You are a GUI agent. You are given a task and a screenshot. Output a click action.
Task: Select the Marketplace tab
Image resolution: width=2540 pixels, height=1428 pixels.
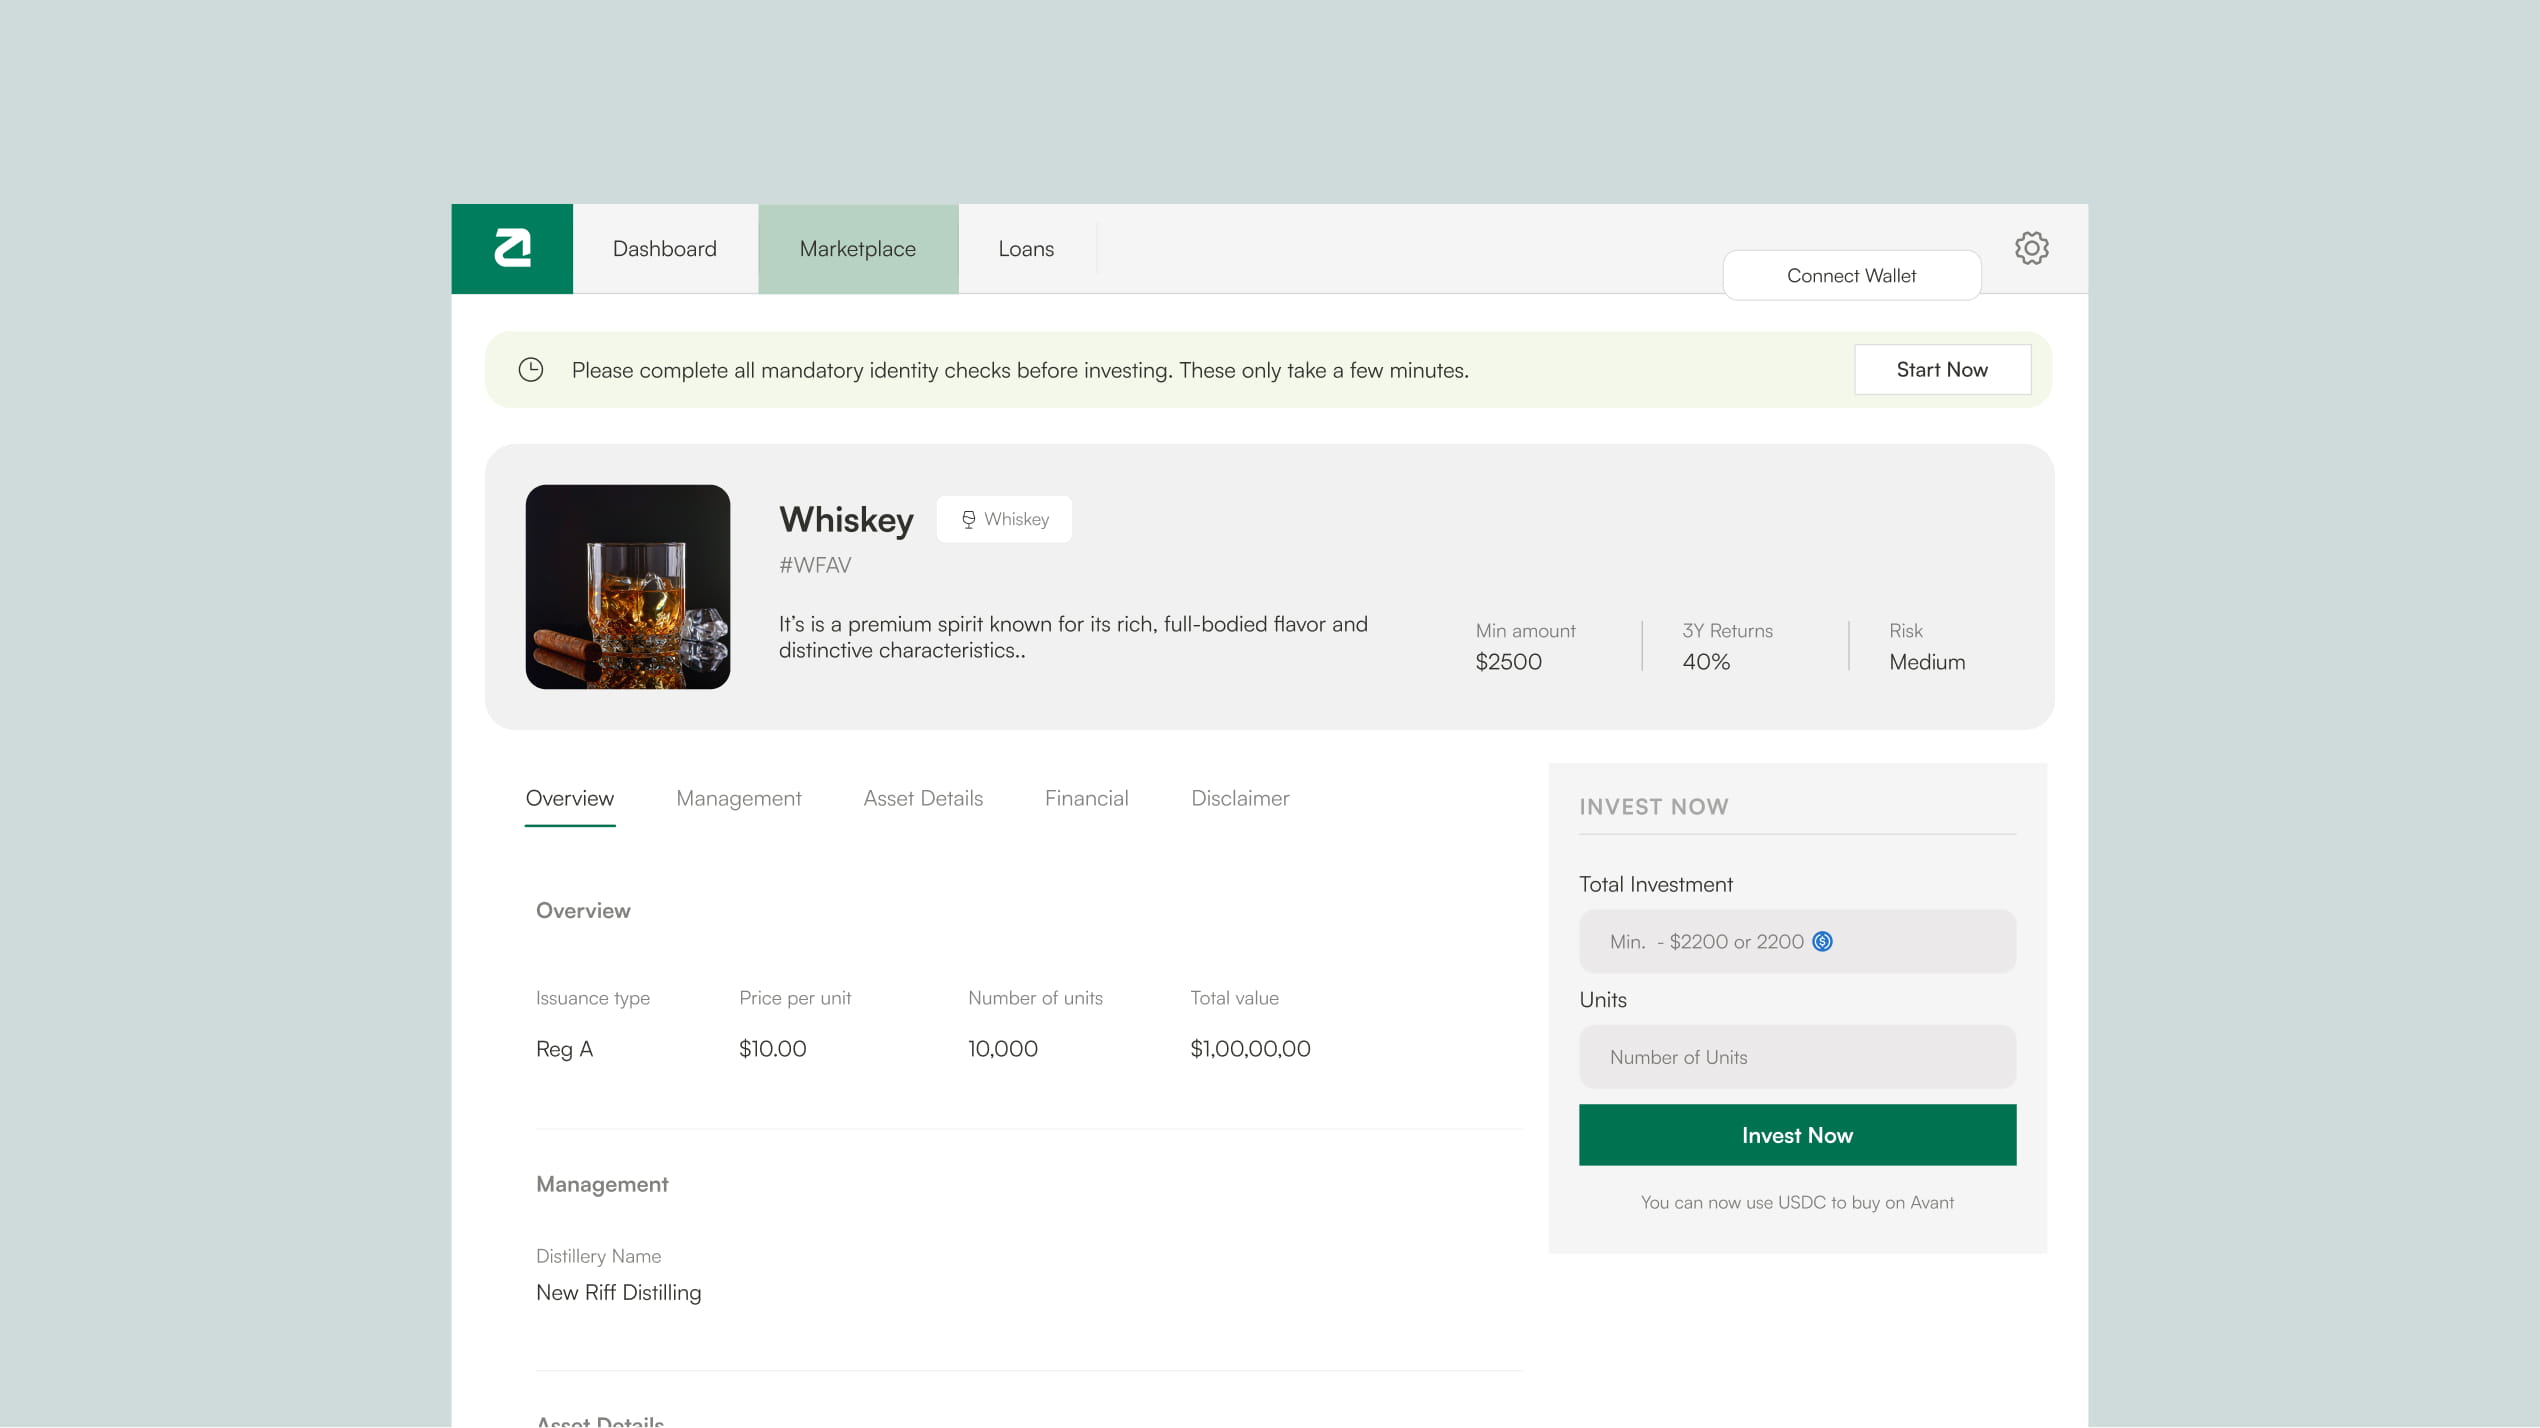pyautogui.click(x=857, y=249)
